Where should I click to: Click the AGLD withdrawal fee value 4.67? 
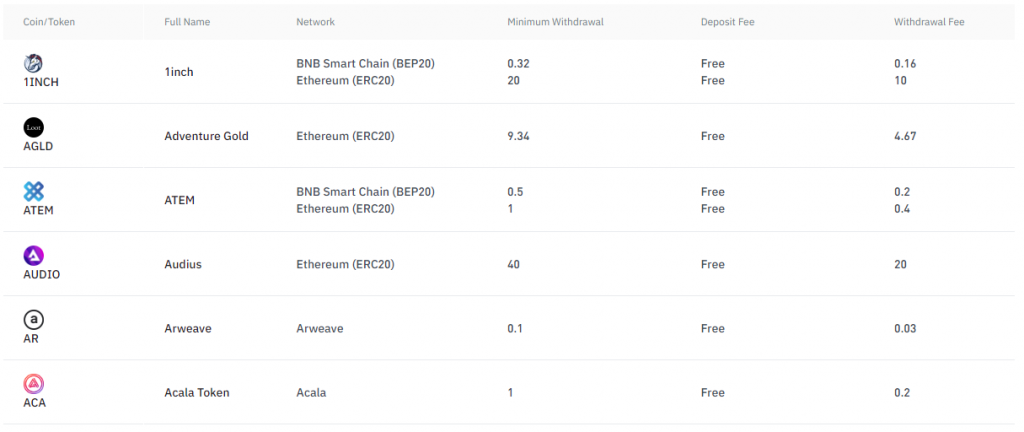tap(905, 136)
